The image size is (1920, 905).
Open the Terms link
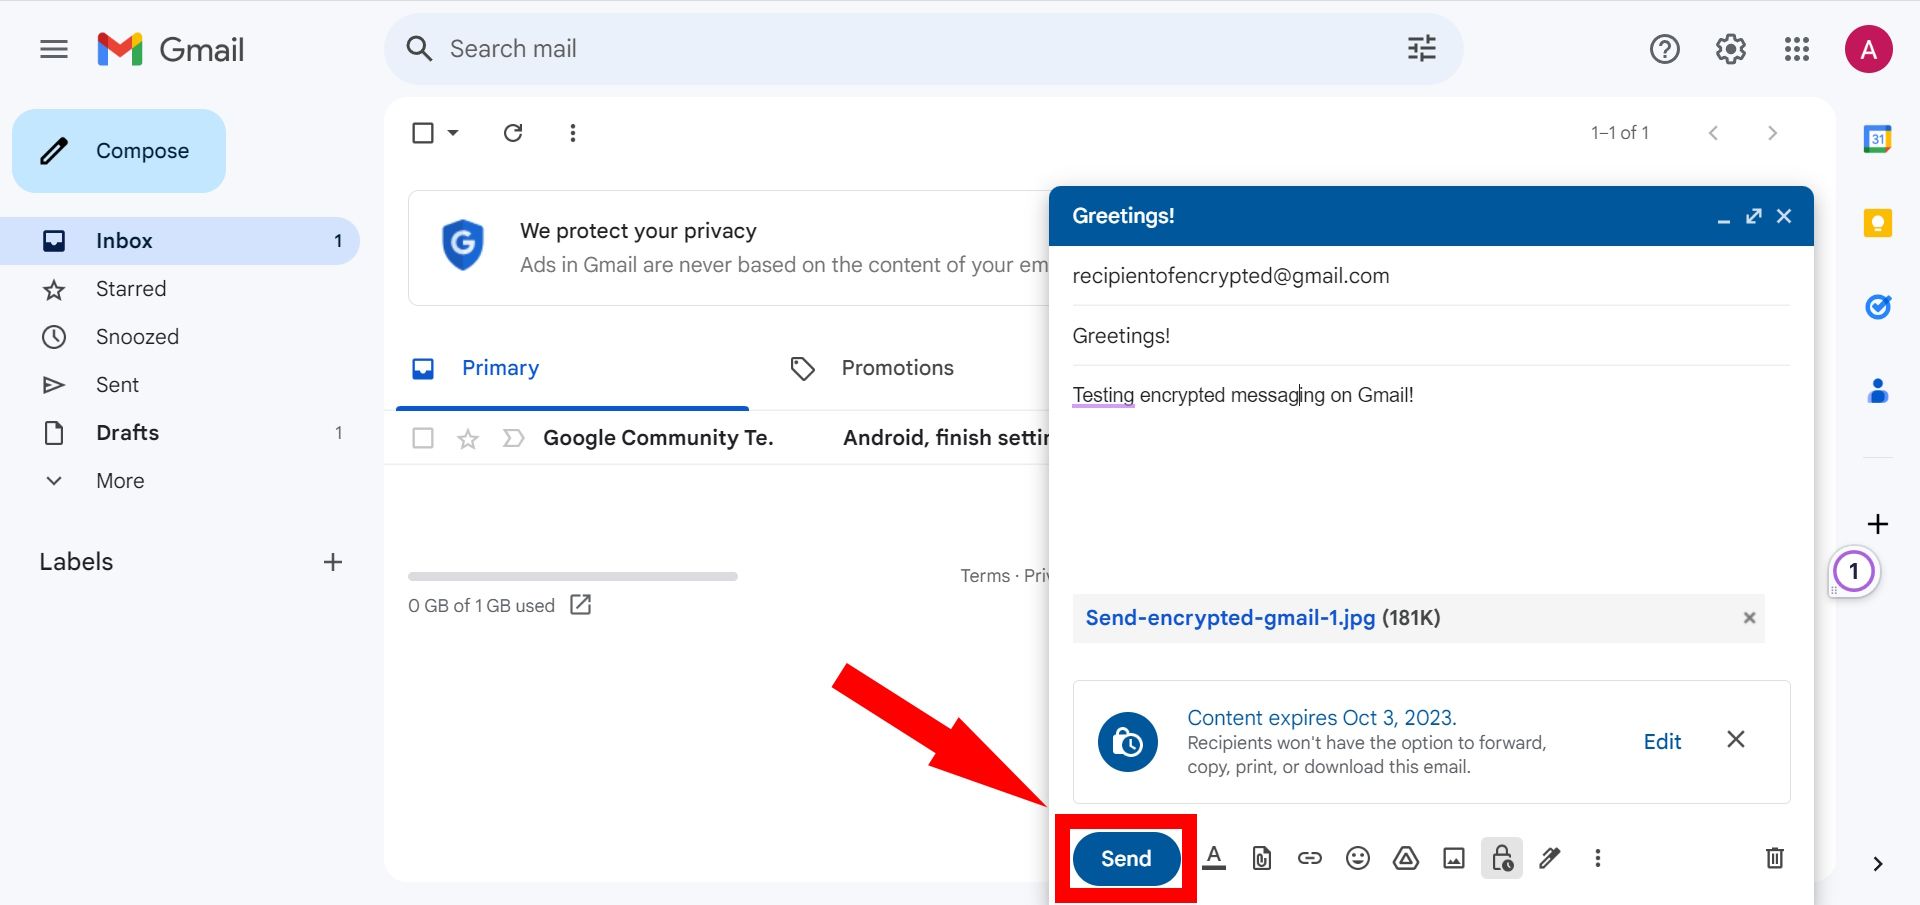point(985,576)
